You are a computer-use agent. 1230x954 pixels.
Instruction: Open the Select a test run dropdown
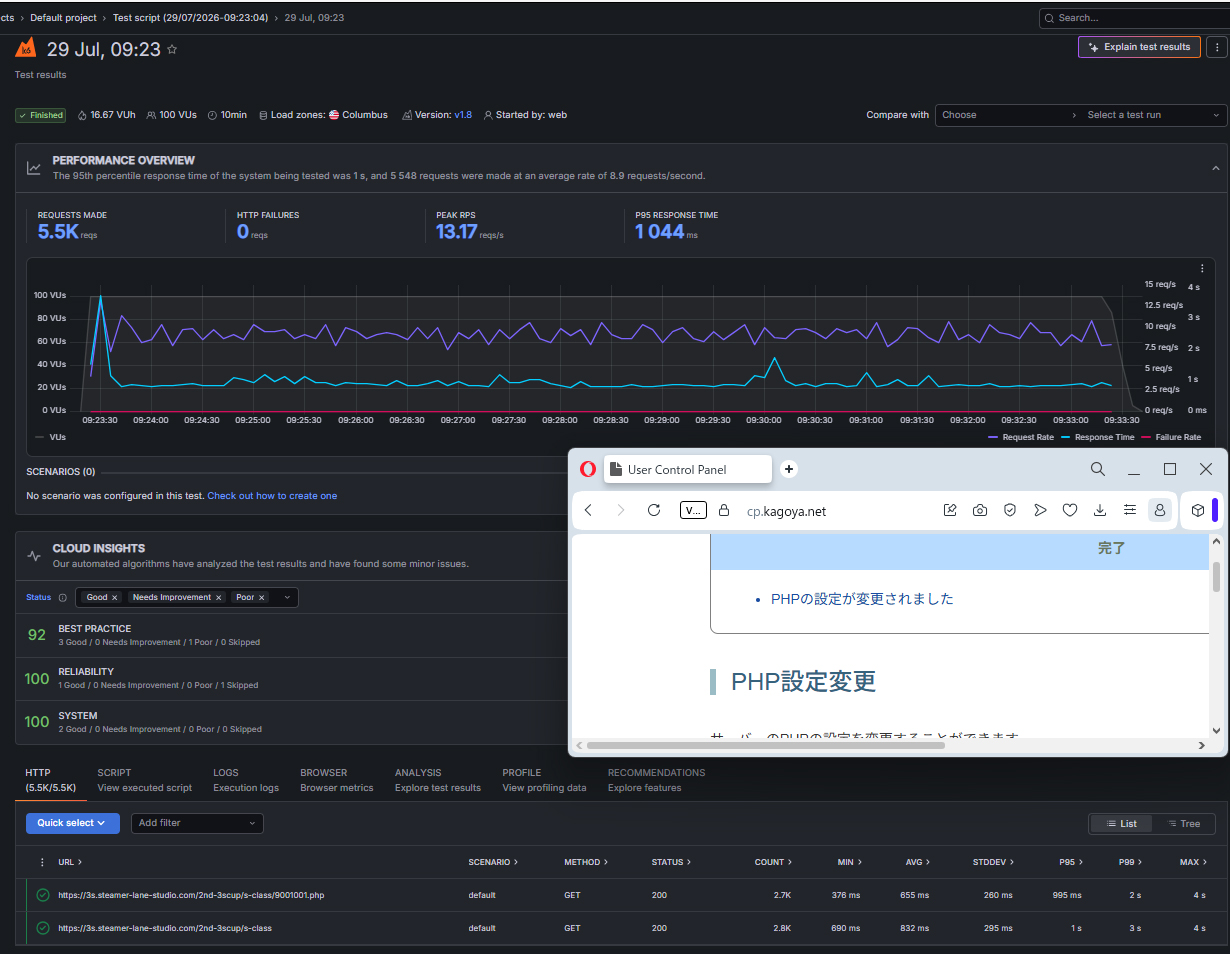click(1154, 115)
